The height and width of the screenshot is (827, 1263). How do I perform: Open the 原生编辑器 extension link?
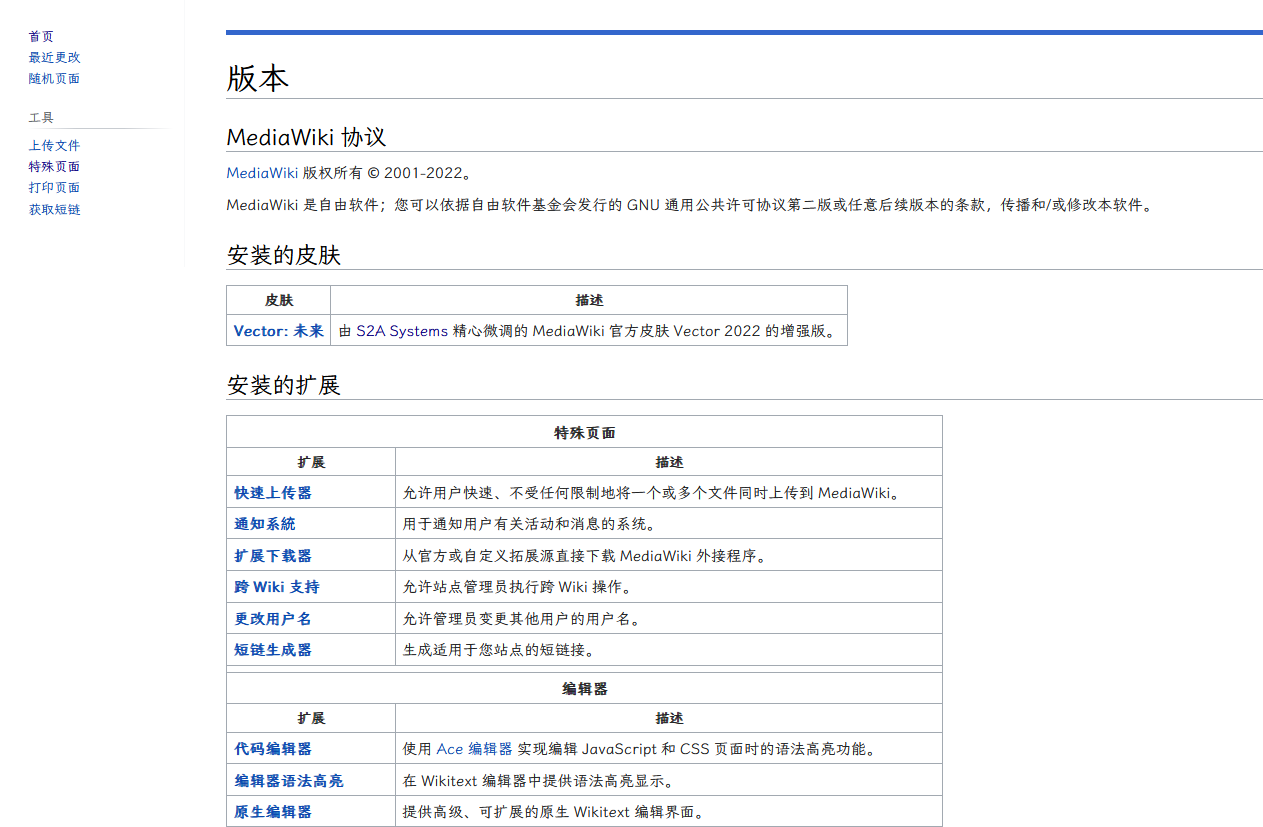point(273,811)
